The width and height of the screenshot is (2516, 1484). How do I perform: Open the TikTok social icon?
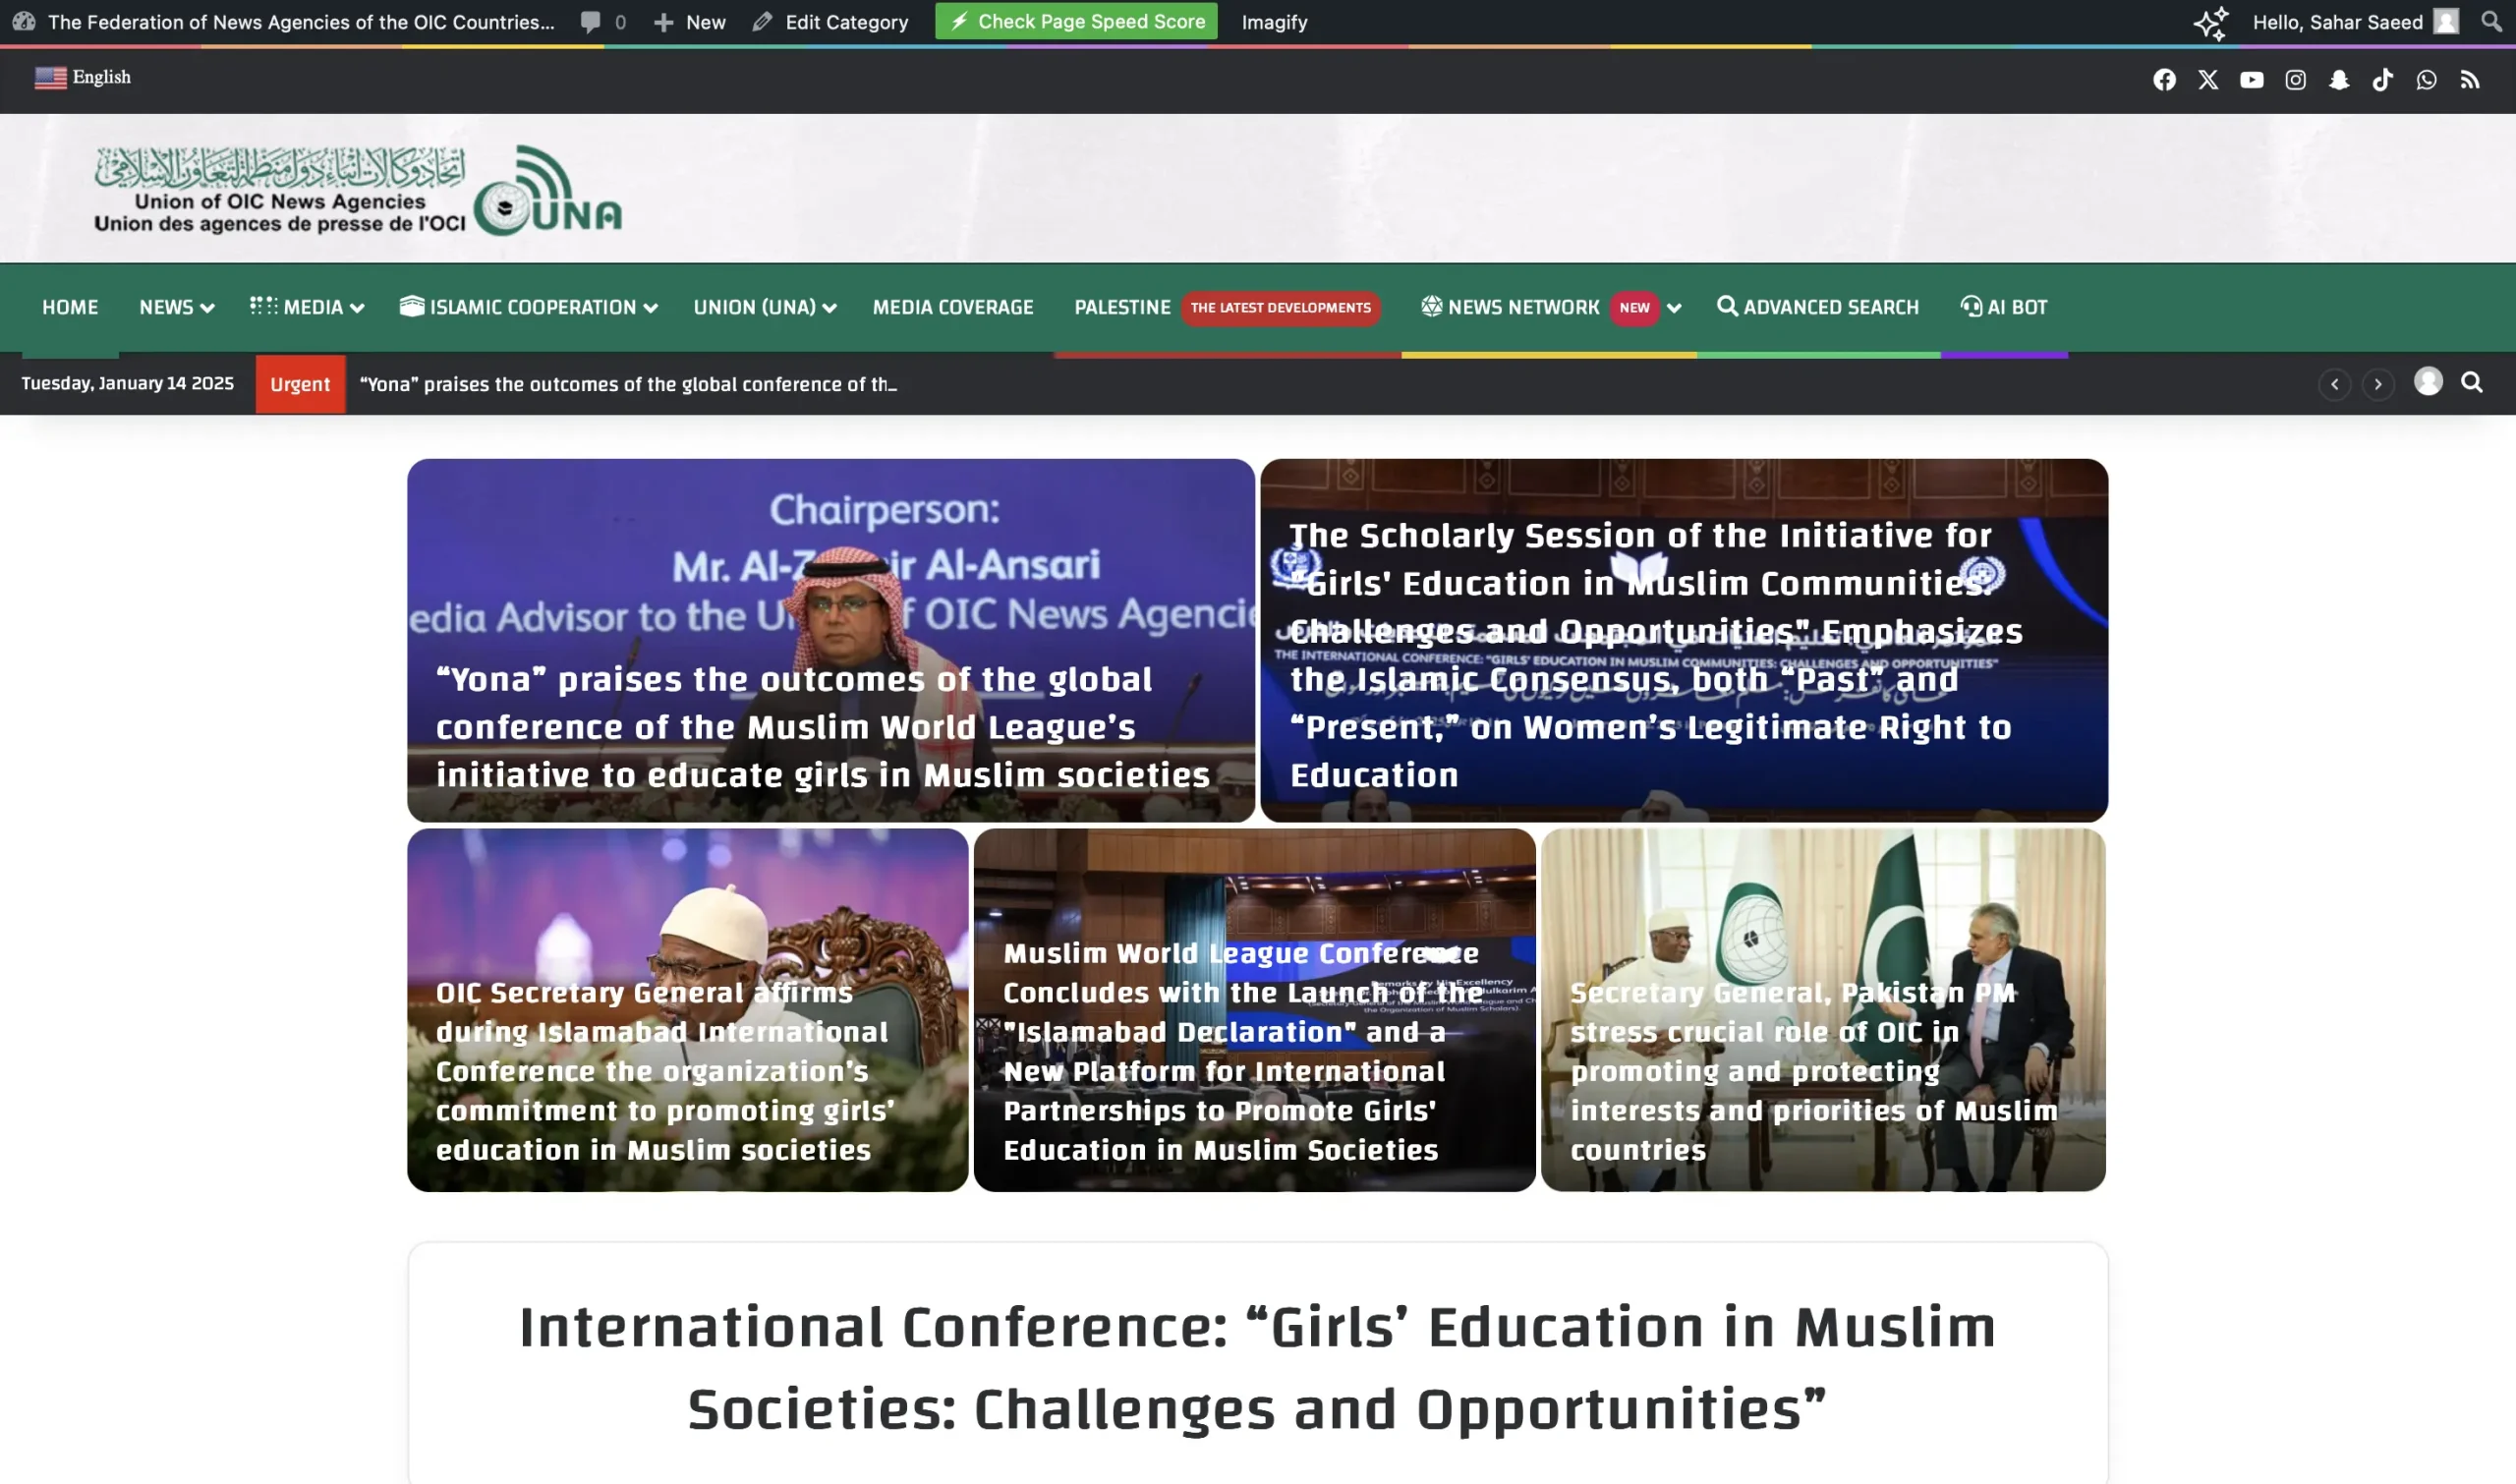coord(2383,80)
